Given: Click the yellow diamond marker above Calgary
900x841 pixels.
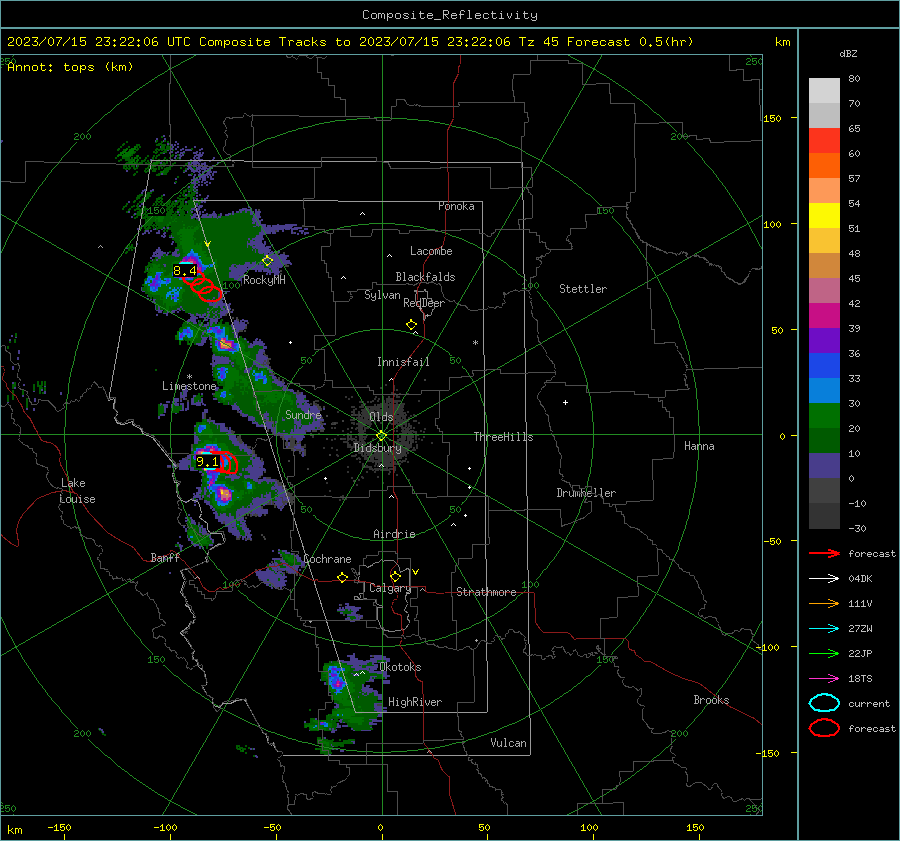Looking at the screenshot, I should coord(395,576).
